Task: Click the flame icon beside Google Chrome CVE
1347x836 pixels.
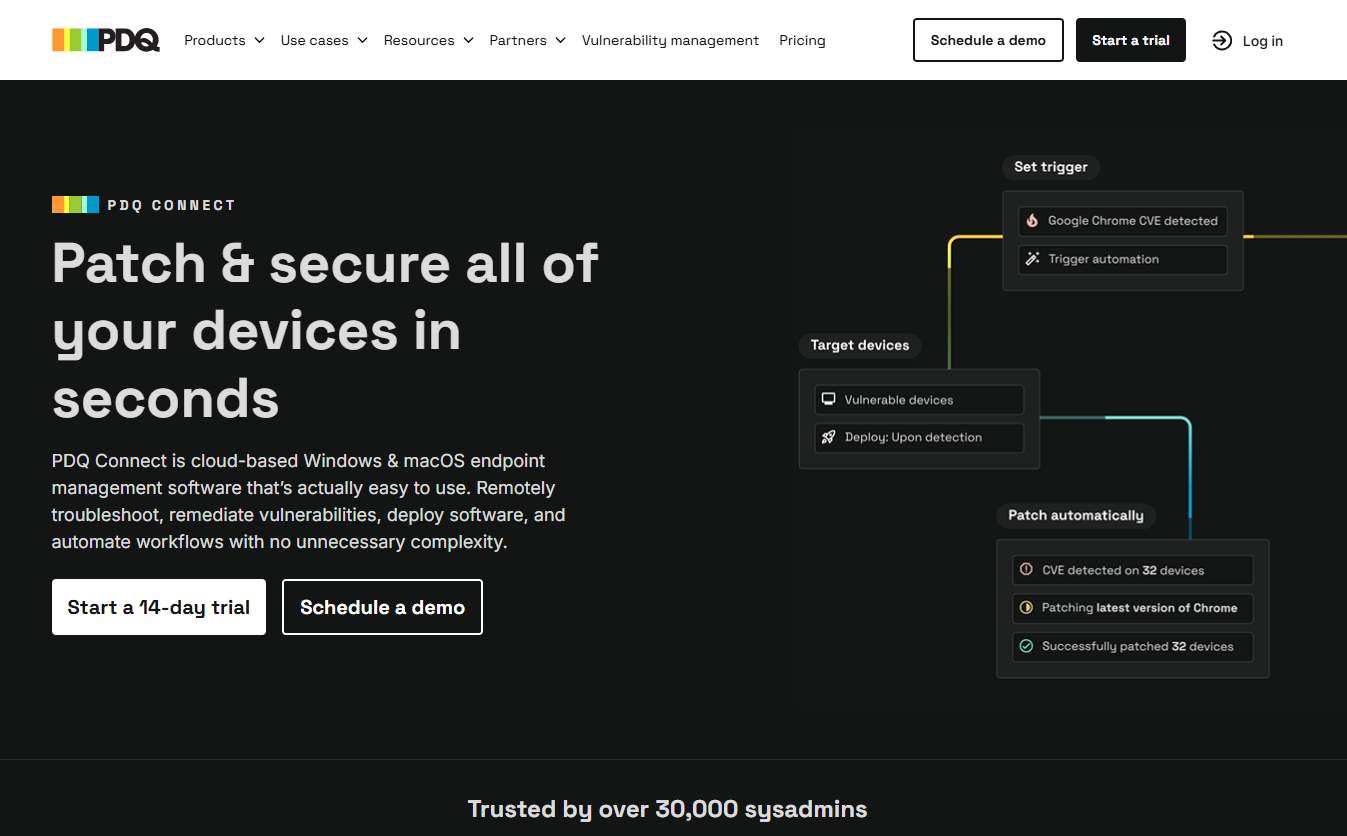Action: [1032, 221]
